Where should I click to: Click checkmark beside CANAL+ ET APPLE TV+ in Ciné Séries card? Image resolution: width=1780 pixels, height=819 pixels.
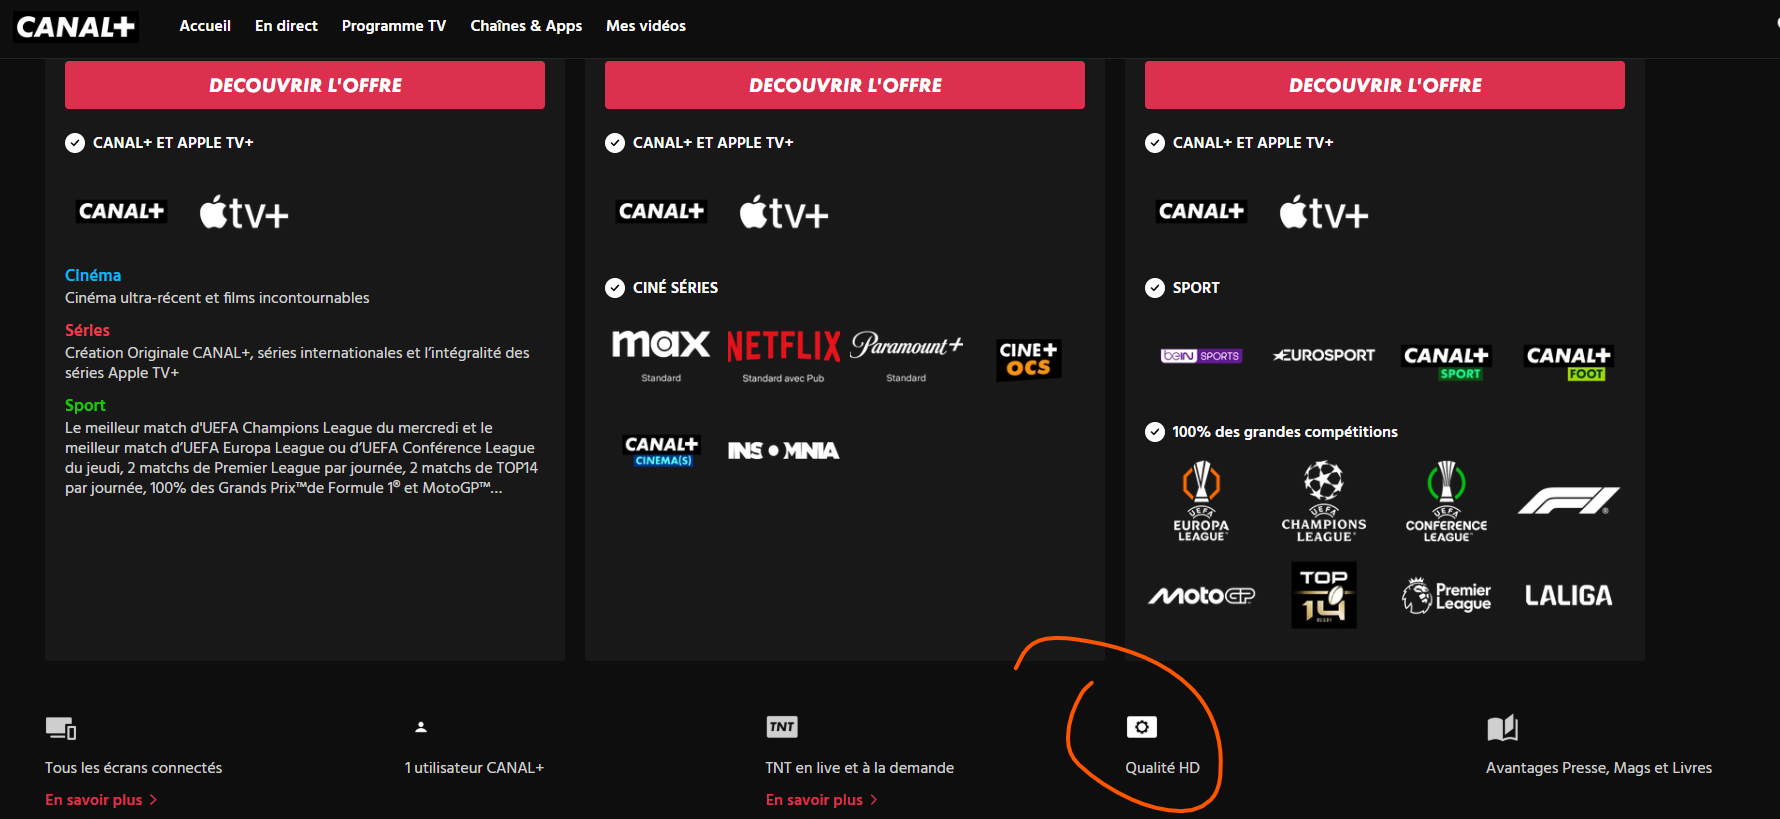click(x=615, y=143)
